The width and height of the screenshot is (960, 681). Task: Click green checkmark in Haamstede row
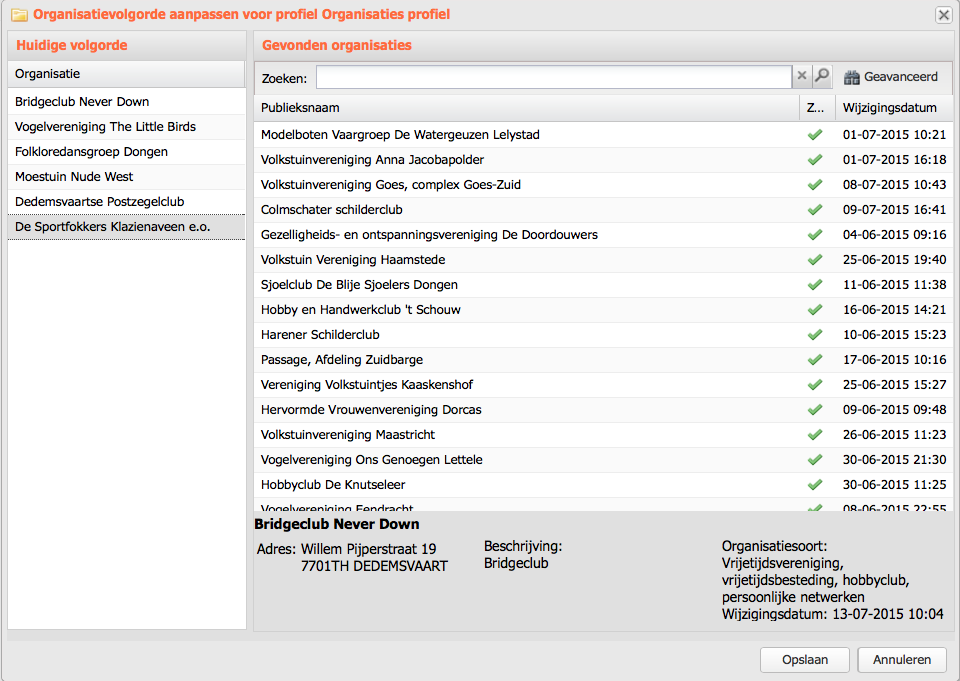pyautogui.click(x=815, y=260)
